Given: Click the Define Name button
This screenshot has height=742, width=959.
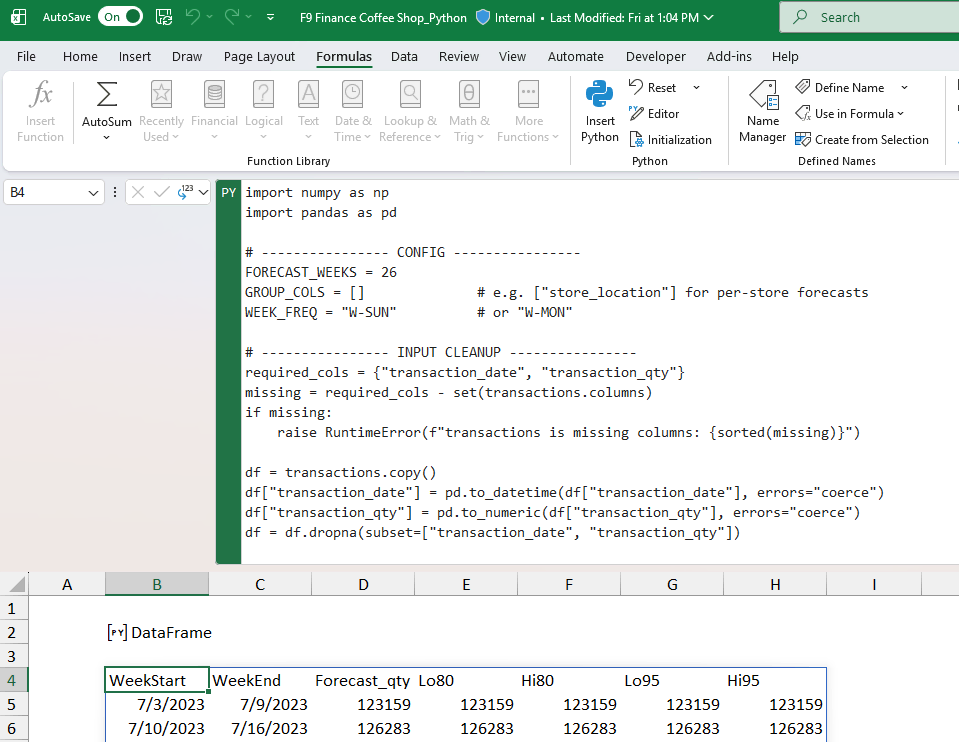Looking at the screenshot, I should coord(844,87).
